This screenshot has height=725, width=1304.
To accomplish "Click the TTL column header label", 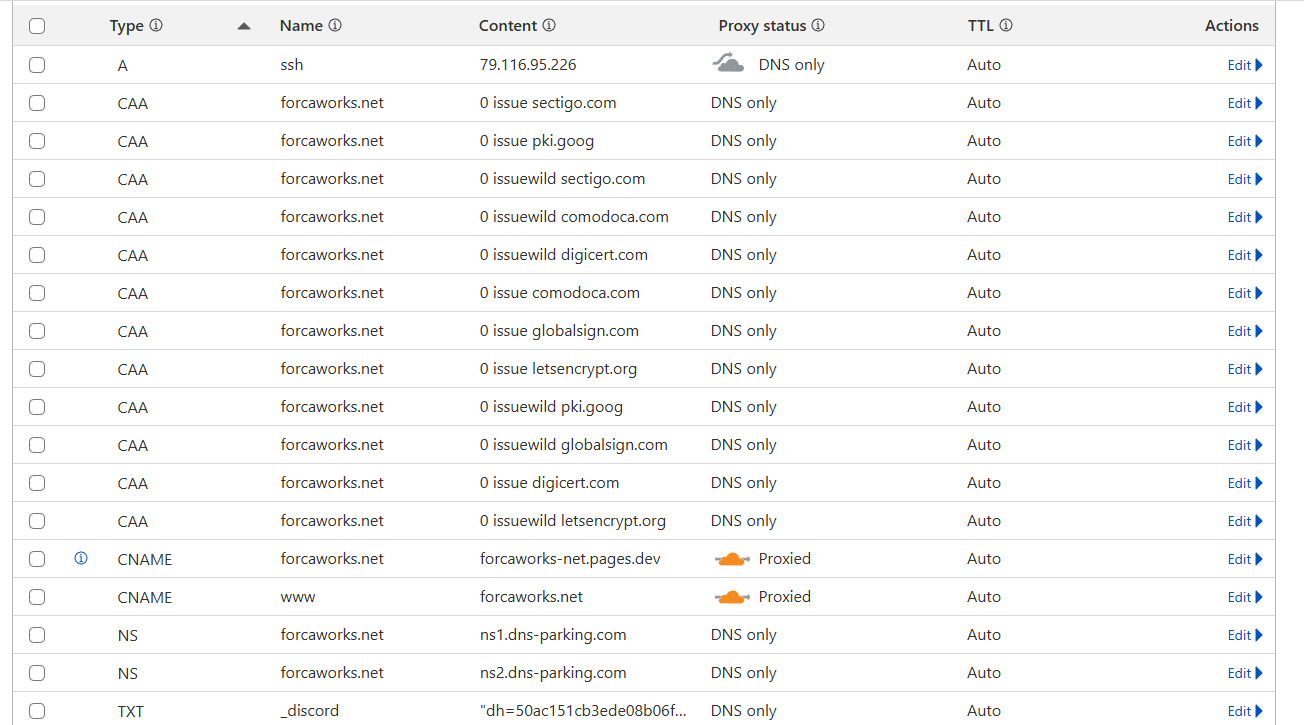I will coord(981,26).
